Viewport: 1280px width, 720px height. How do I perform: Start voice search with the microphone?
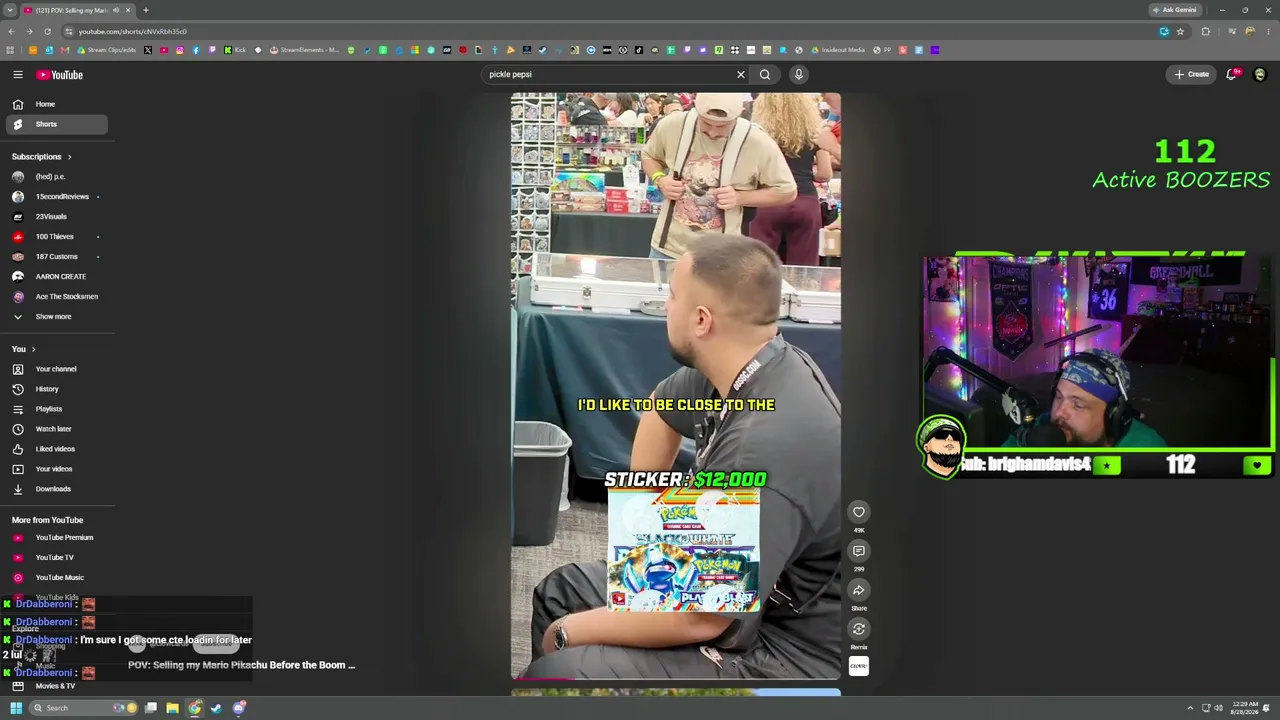coord(798,74)
